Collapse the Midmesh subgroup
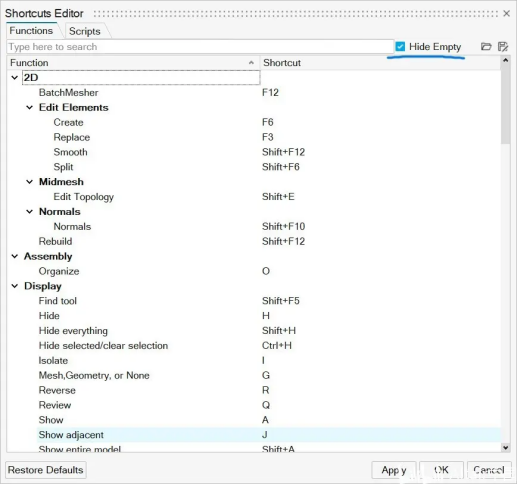Viewport: 517px width, 485px height. coord(30,182)
